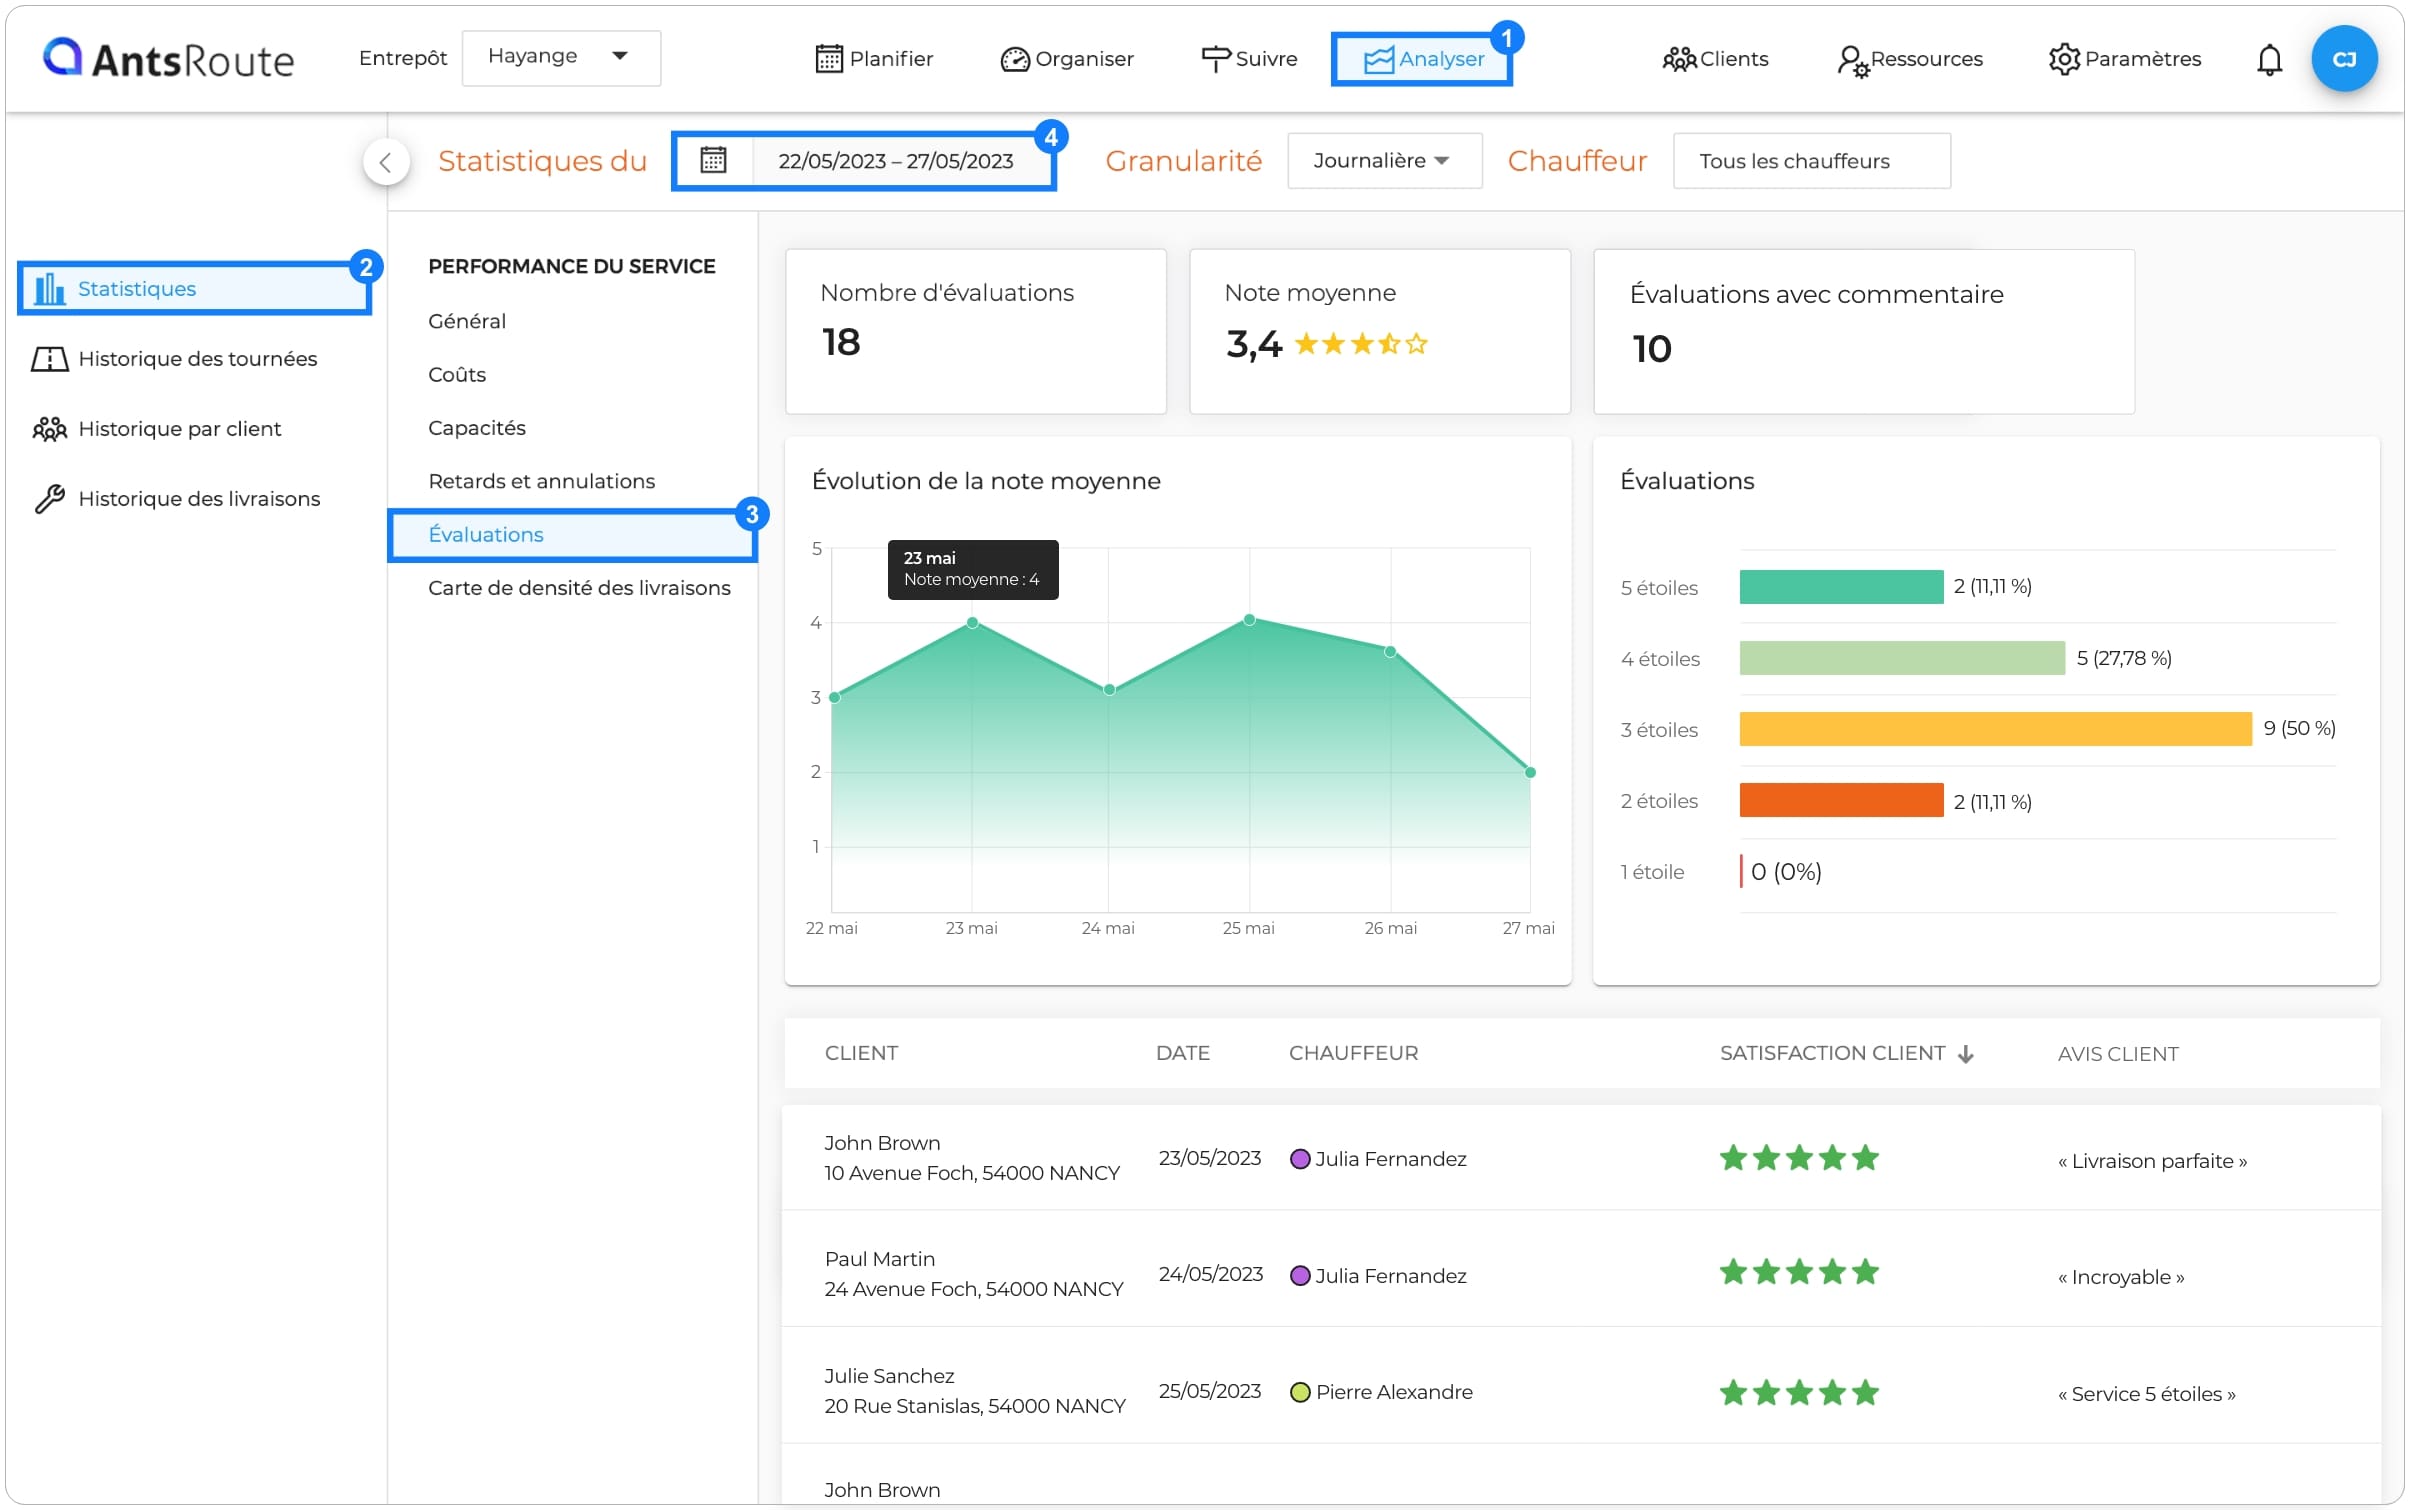Click the Organiser gauge icon
The image size is (2409, 1510).
click(1014, 60)
